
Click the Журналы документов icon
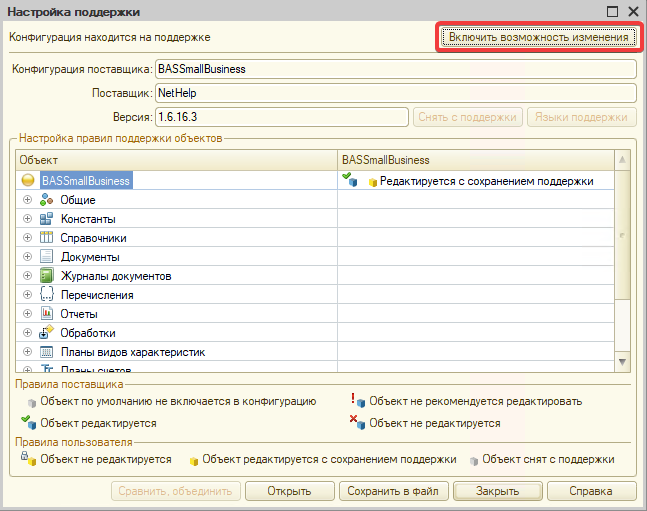pyautogui.click(x=46, y=276)
